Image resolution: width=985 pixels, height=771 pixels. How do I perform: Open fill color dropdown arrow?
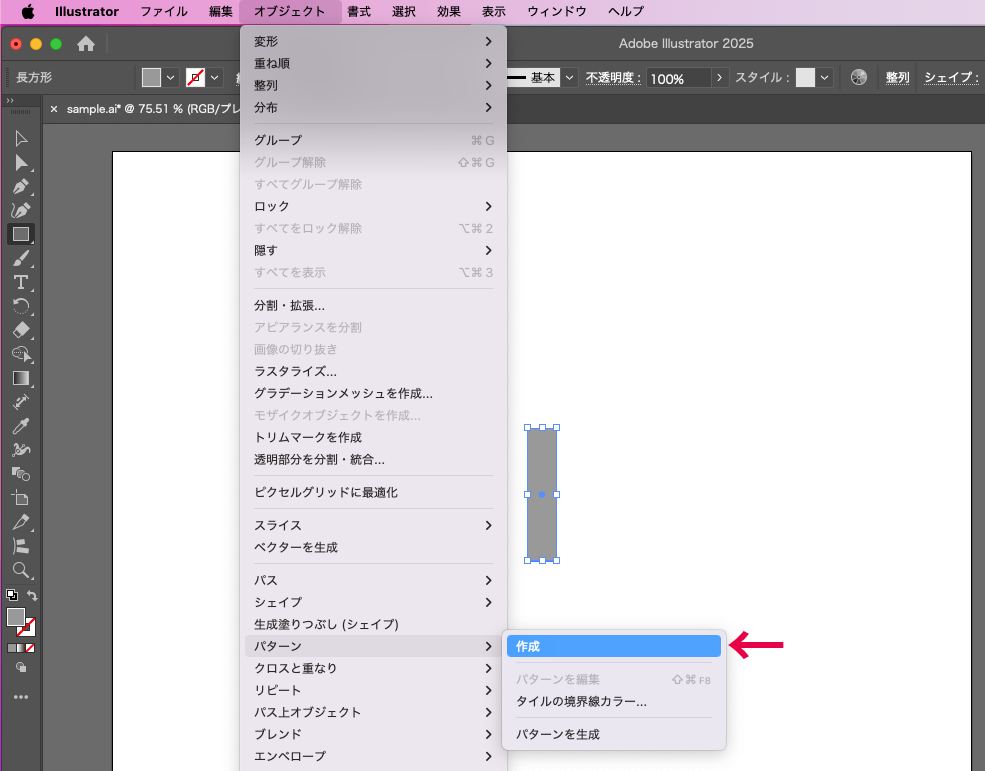tap(170, 78)
